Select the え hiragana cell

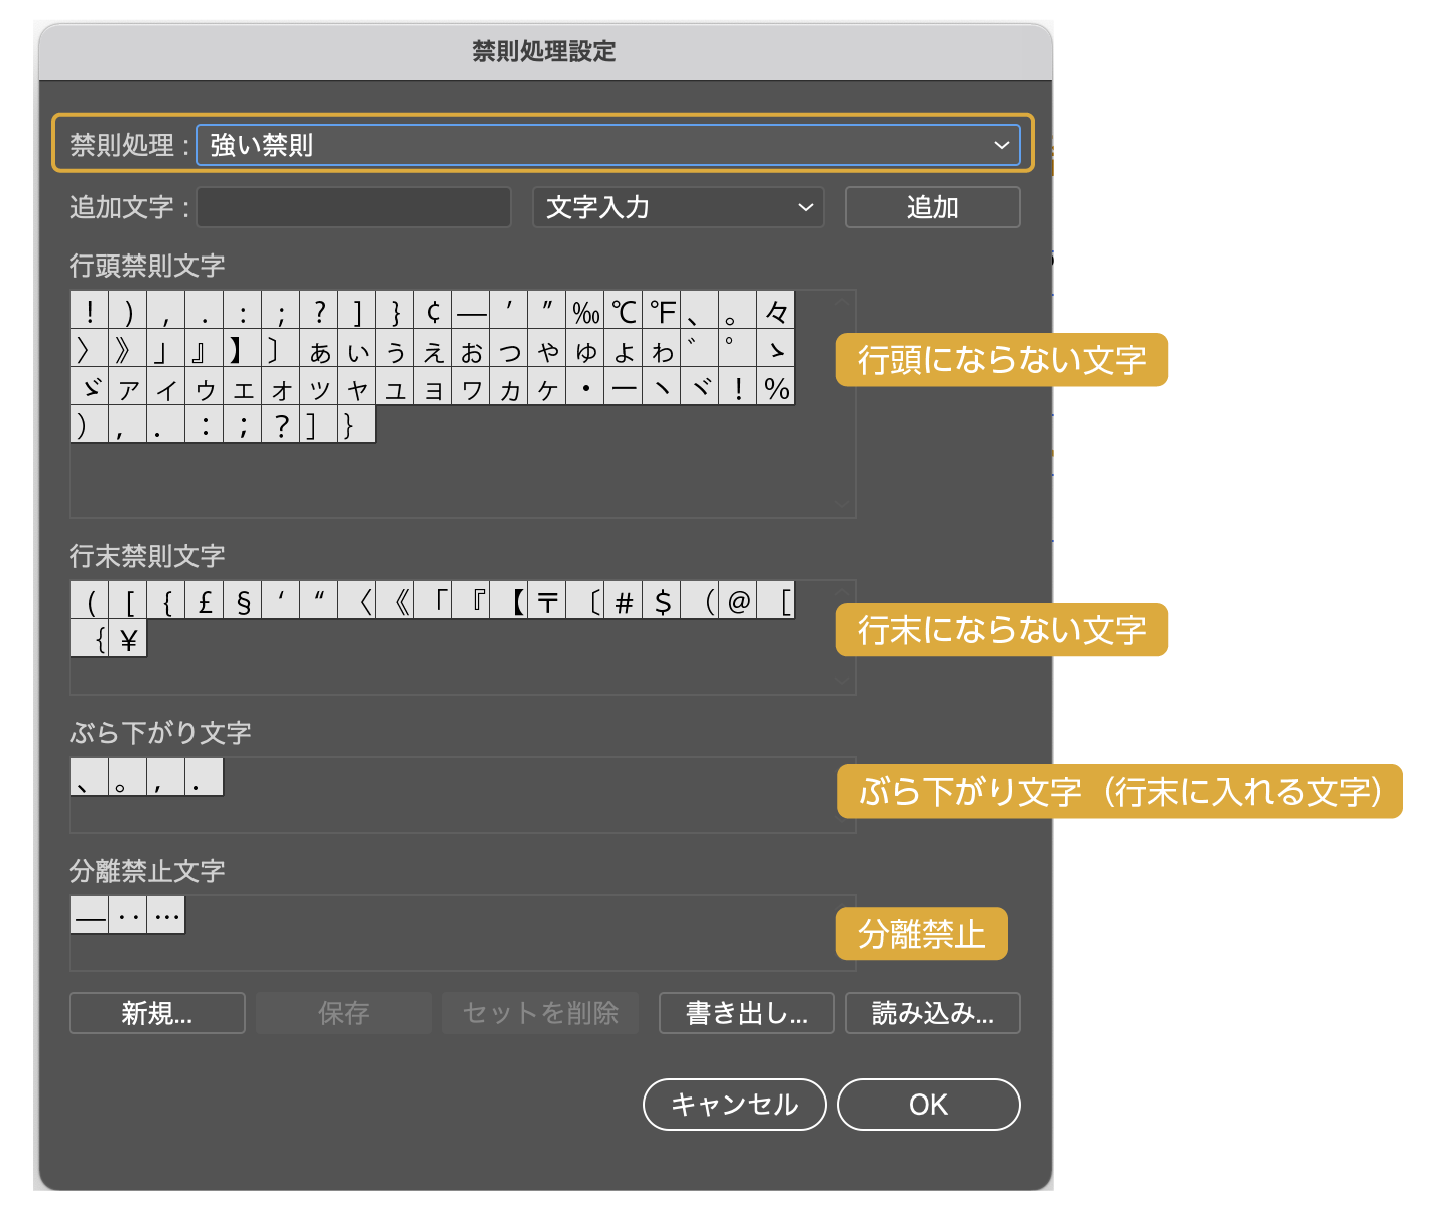(433, 348)
